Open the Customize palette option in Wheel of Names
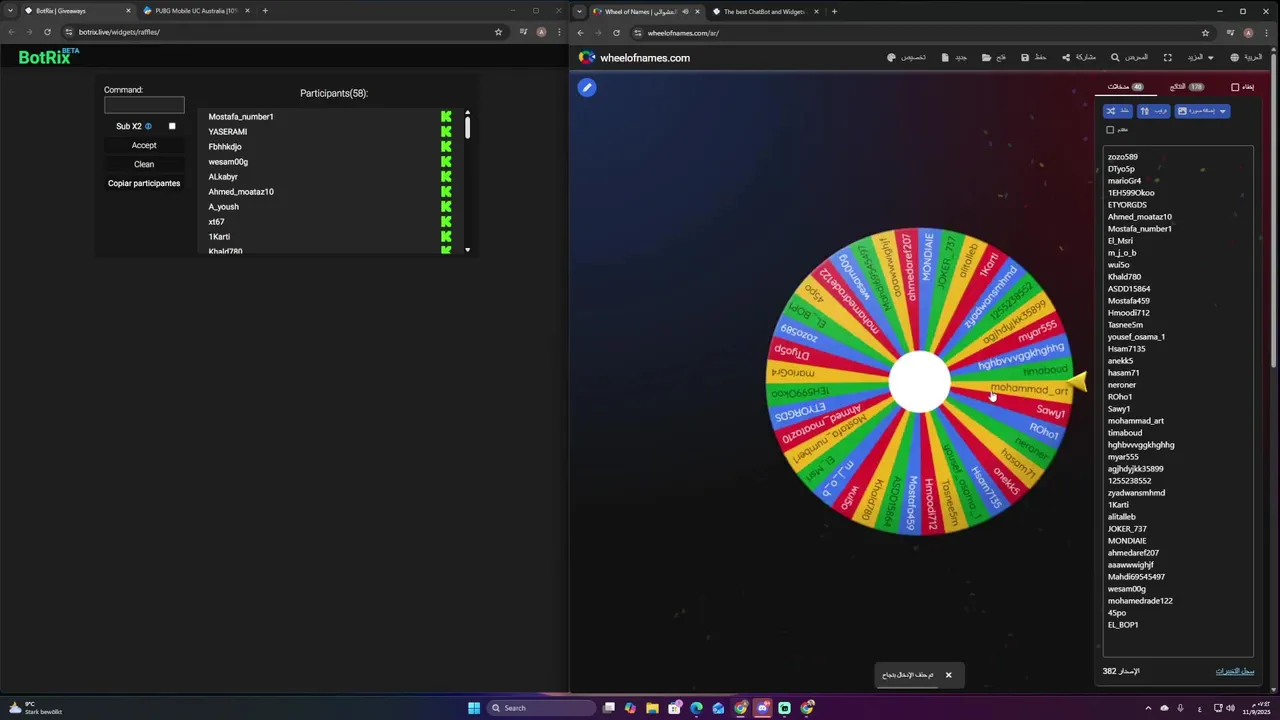 pos(906,58)
